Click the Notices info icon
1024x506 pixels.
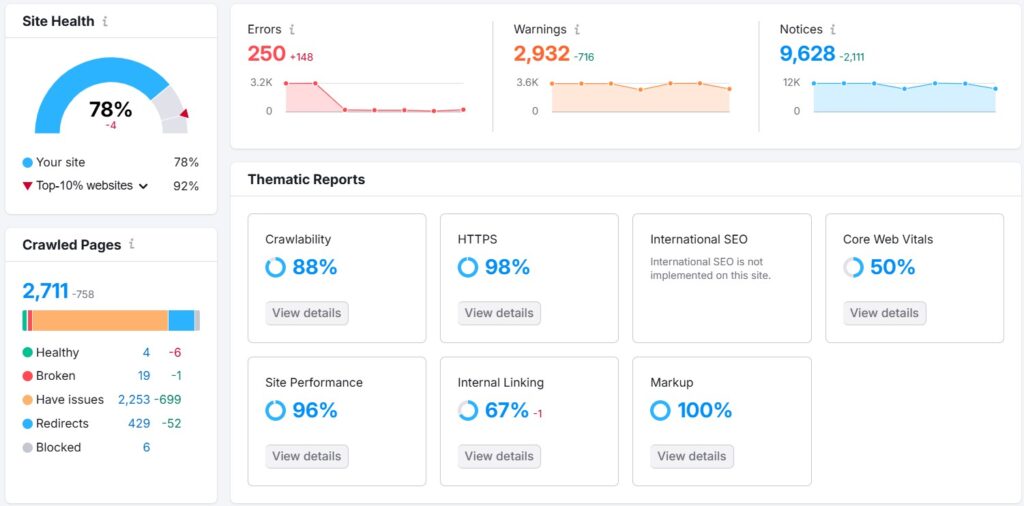pyautogui.click(x=833, y=29)
